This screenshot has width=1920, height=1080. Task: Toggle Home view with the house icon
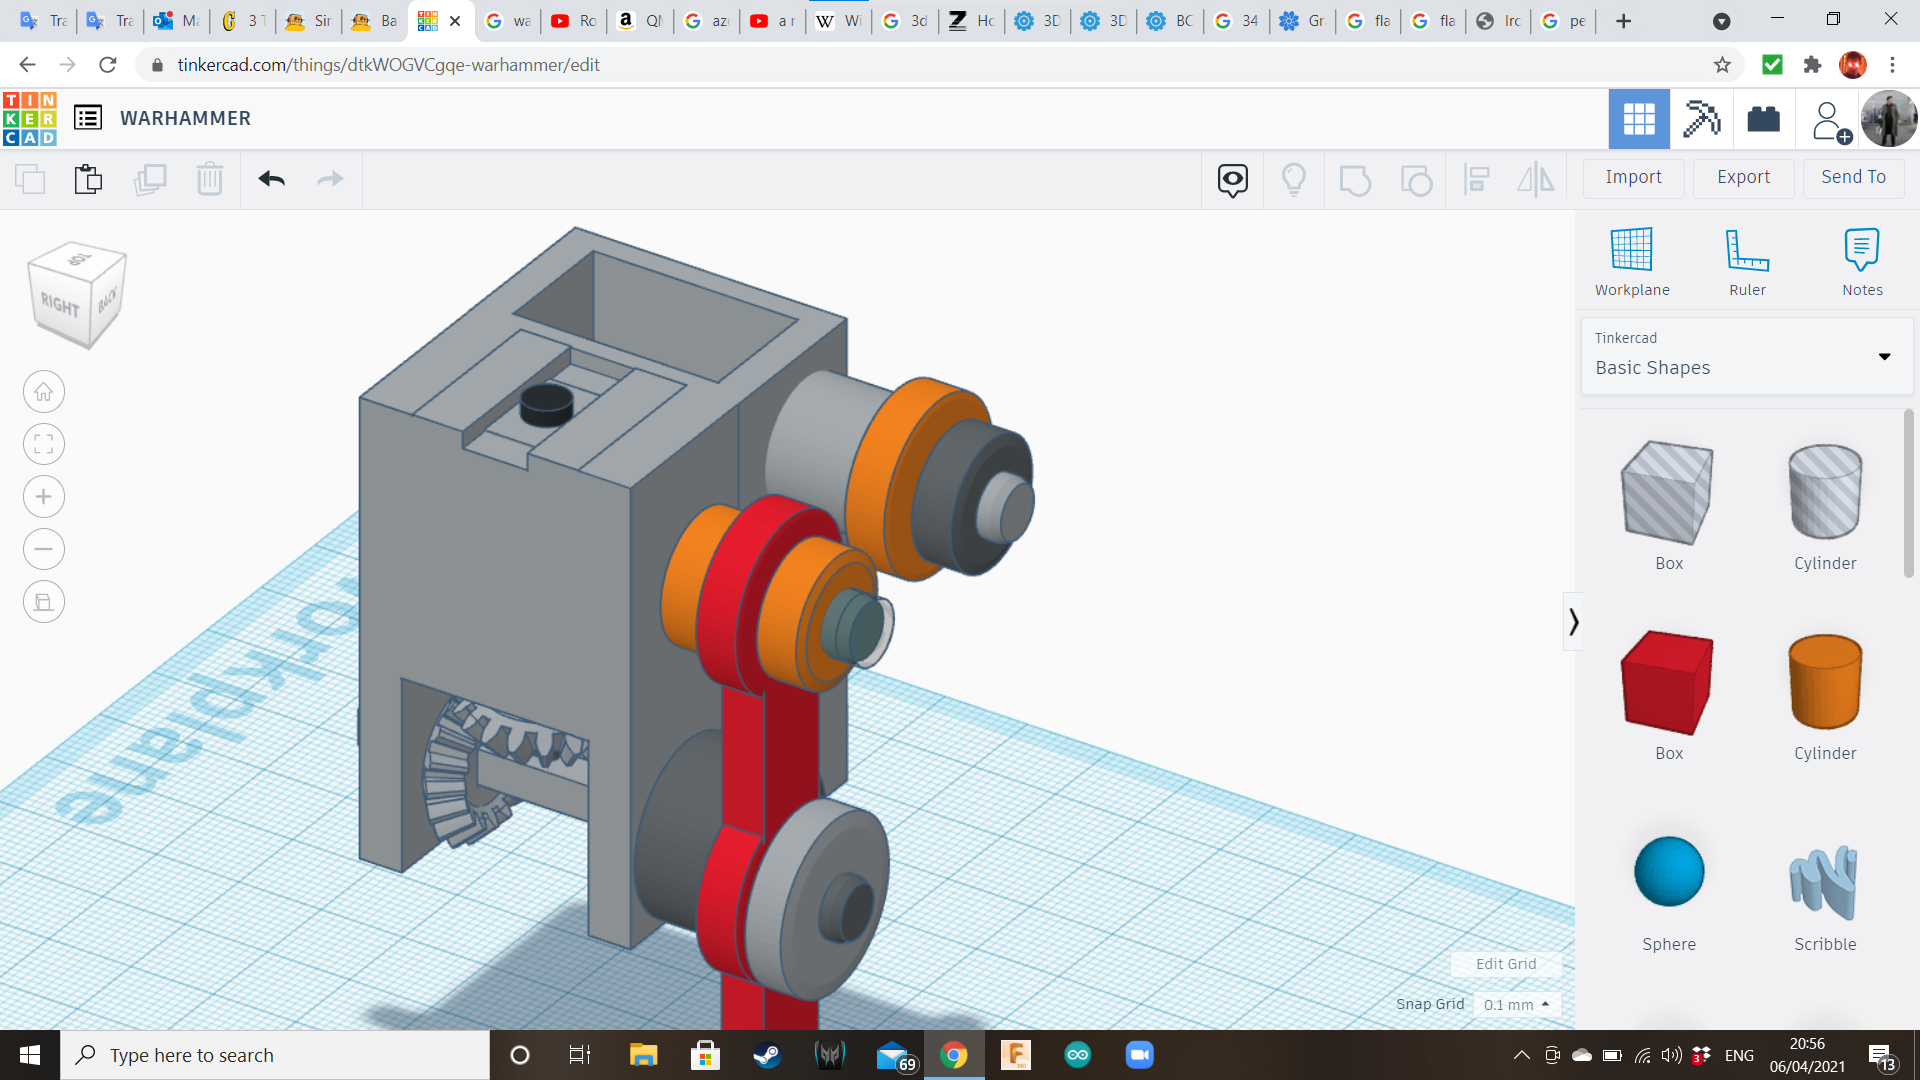[x=43, y=391]
